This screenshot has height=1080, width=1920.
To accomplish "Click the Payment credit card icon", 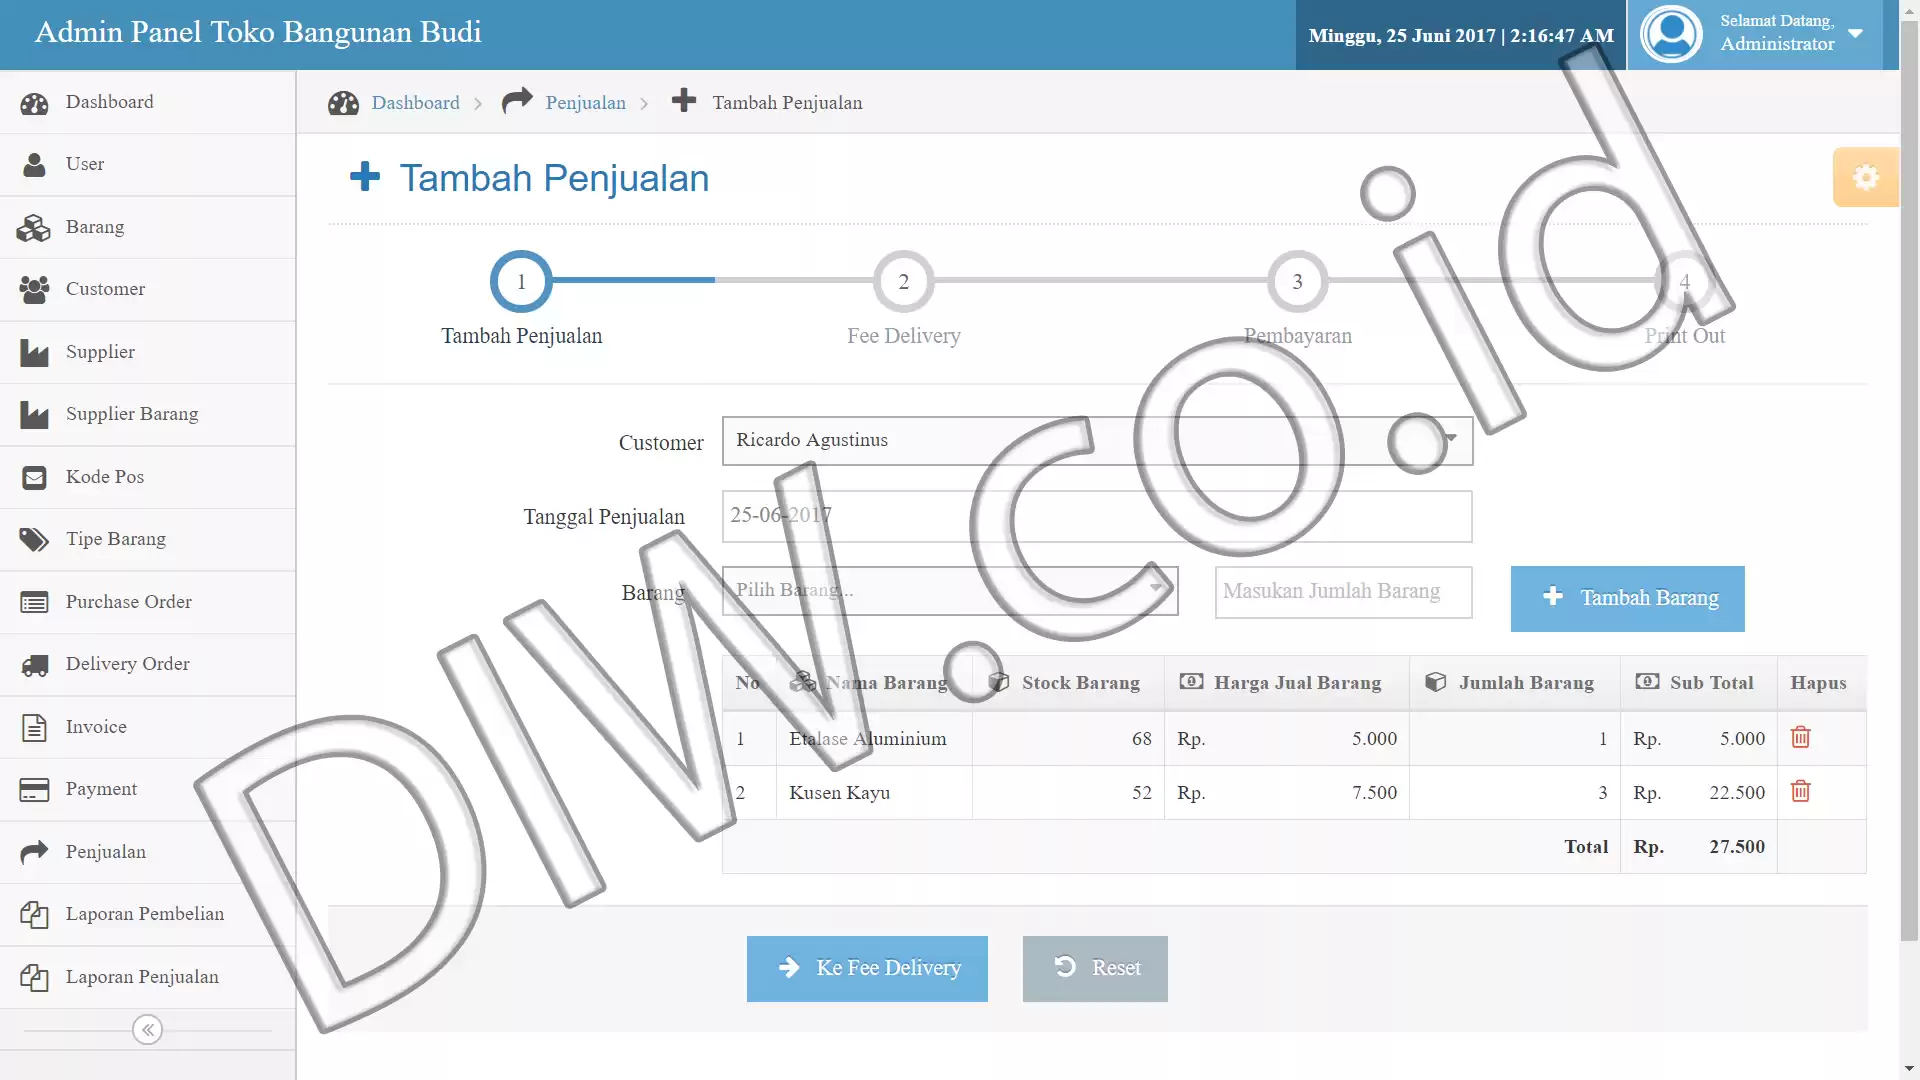I will point(34,790).
